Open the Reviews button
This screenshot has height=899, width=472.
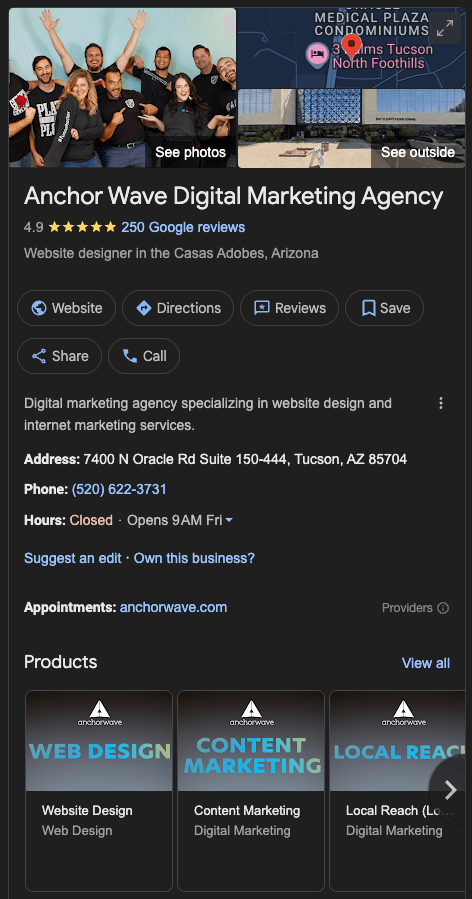[289, 308]
